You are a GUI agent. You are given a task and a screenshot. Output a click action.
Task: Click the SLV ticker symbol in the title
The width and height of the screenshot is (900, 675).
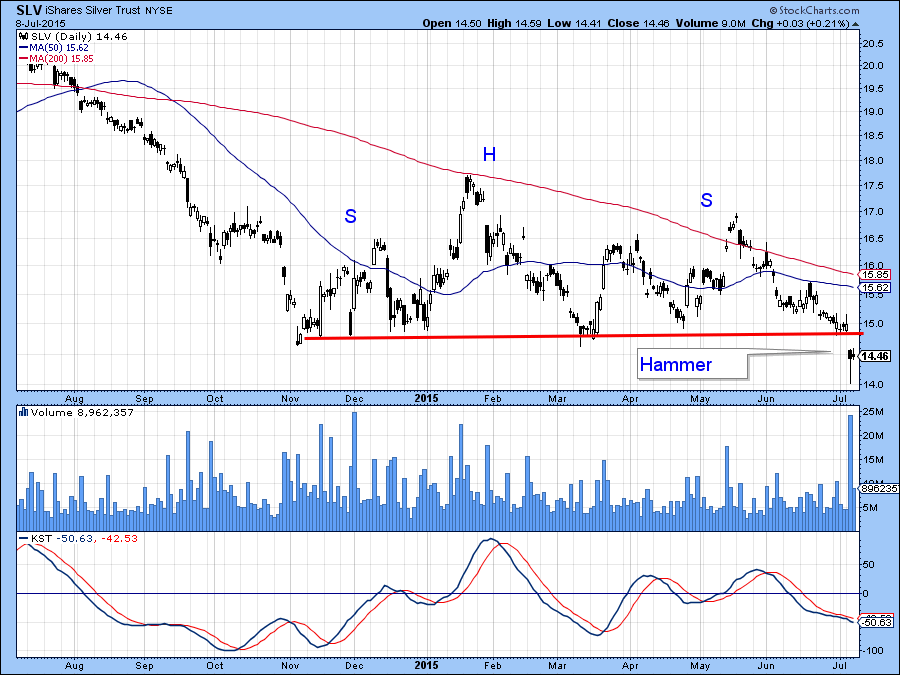click(29, 10)
